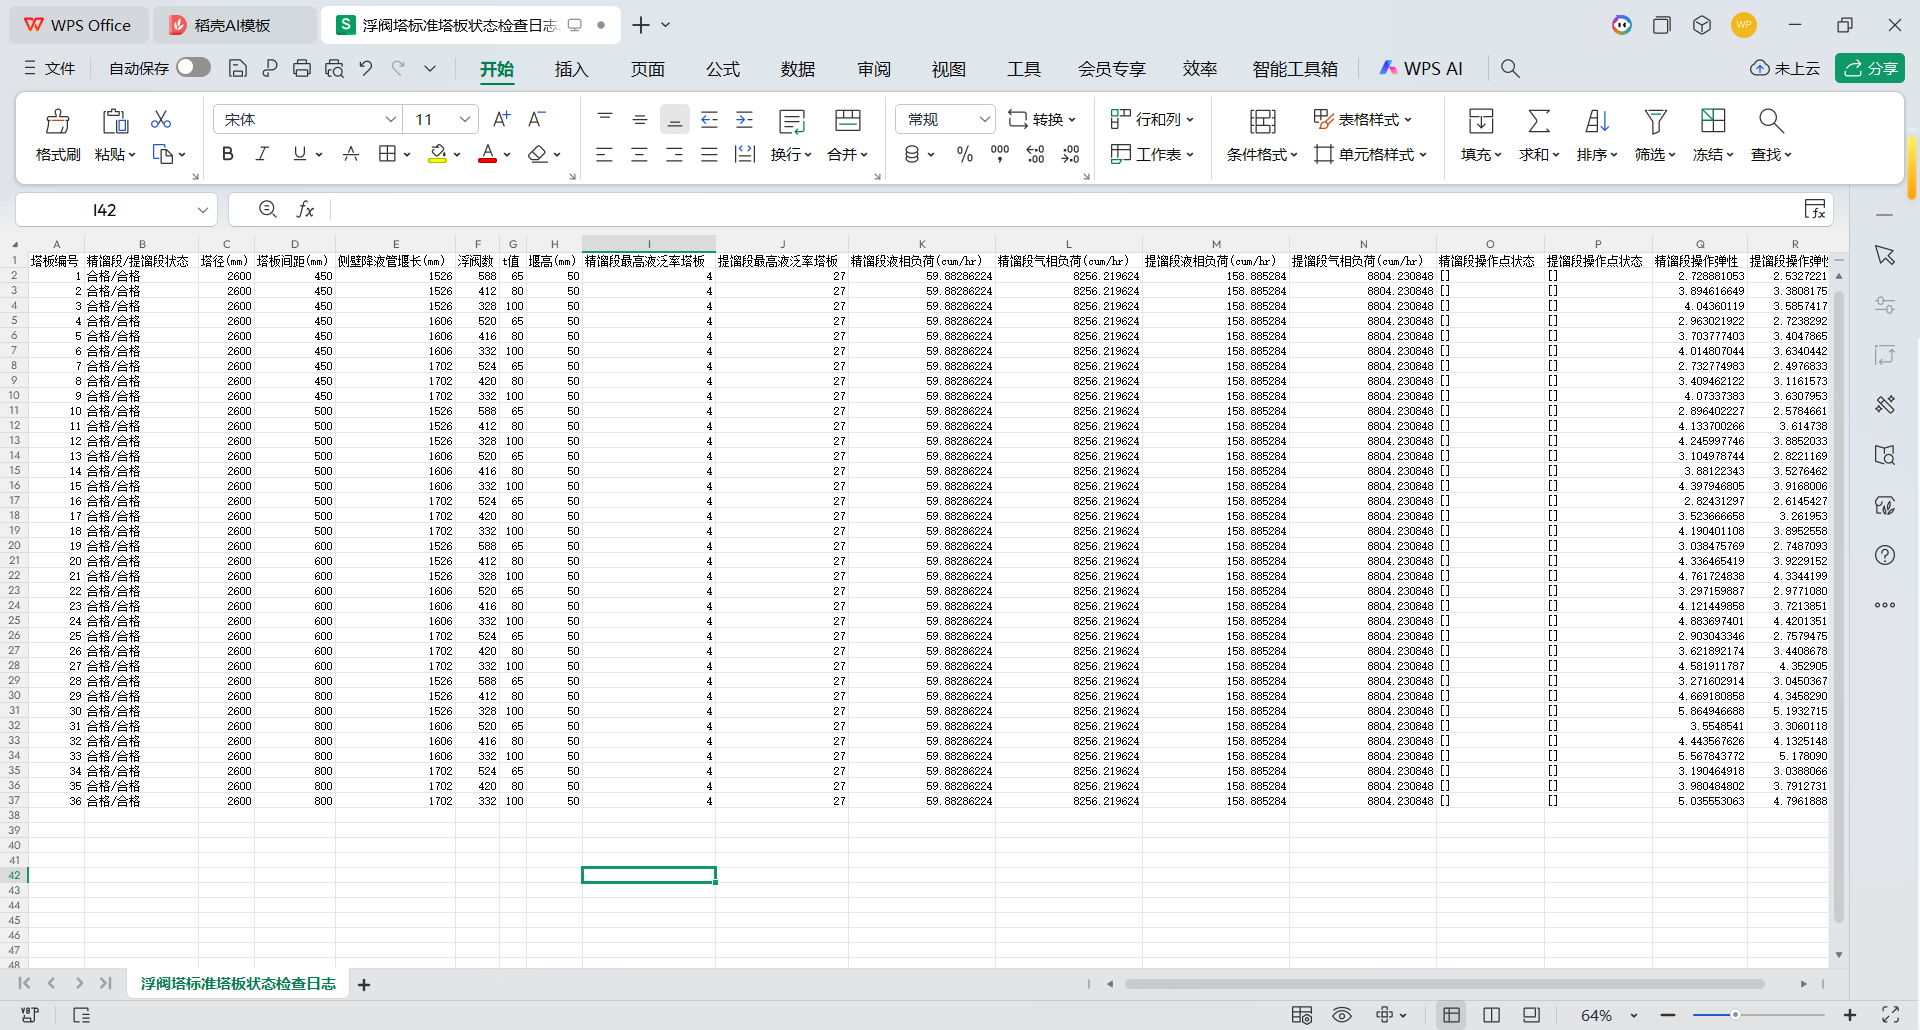Toggle bold formatting
1920x1030 pixels.
(x=228, y=154)
